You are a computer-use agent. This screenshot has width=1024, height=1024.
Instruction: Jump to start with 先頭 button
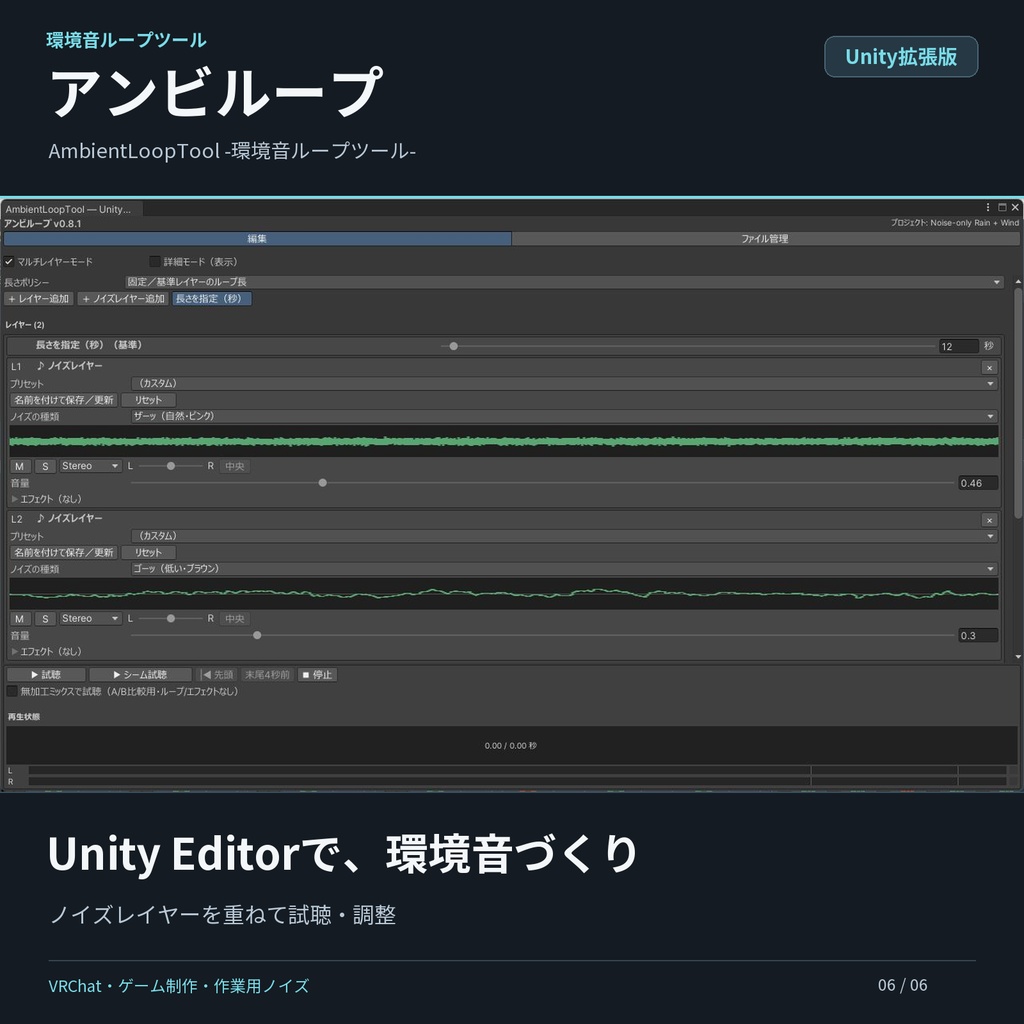click(x=217, y=675)
